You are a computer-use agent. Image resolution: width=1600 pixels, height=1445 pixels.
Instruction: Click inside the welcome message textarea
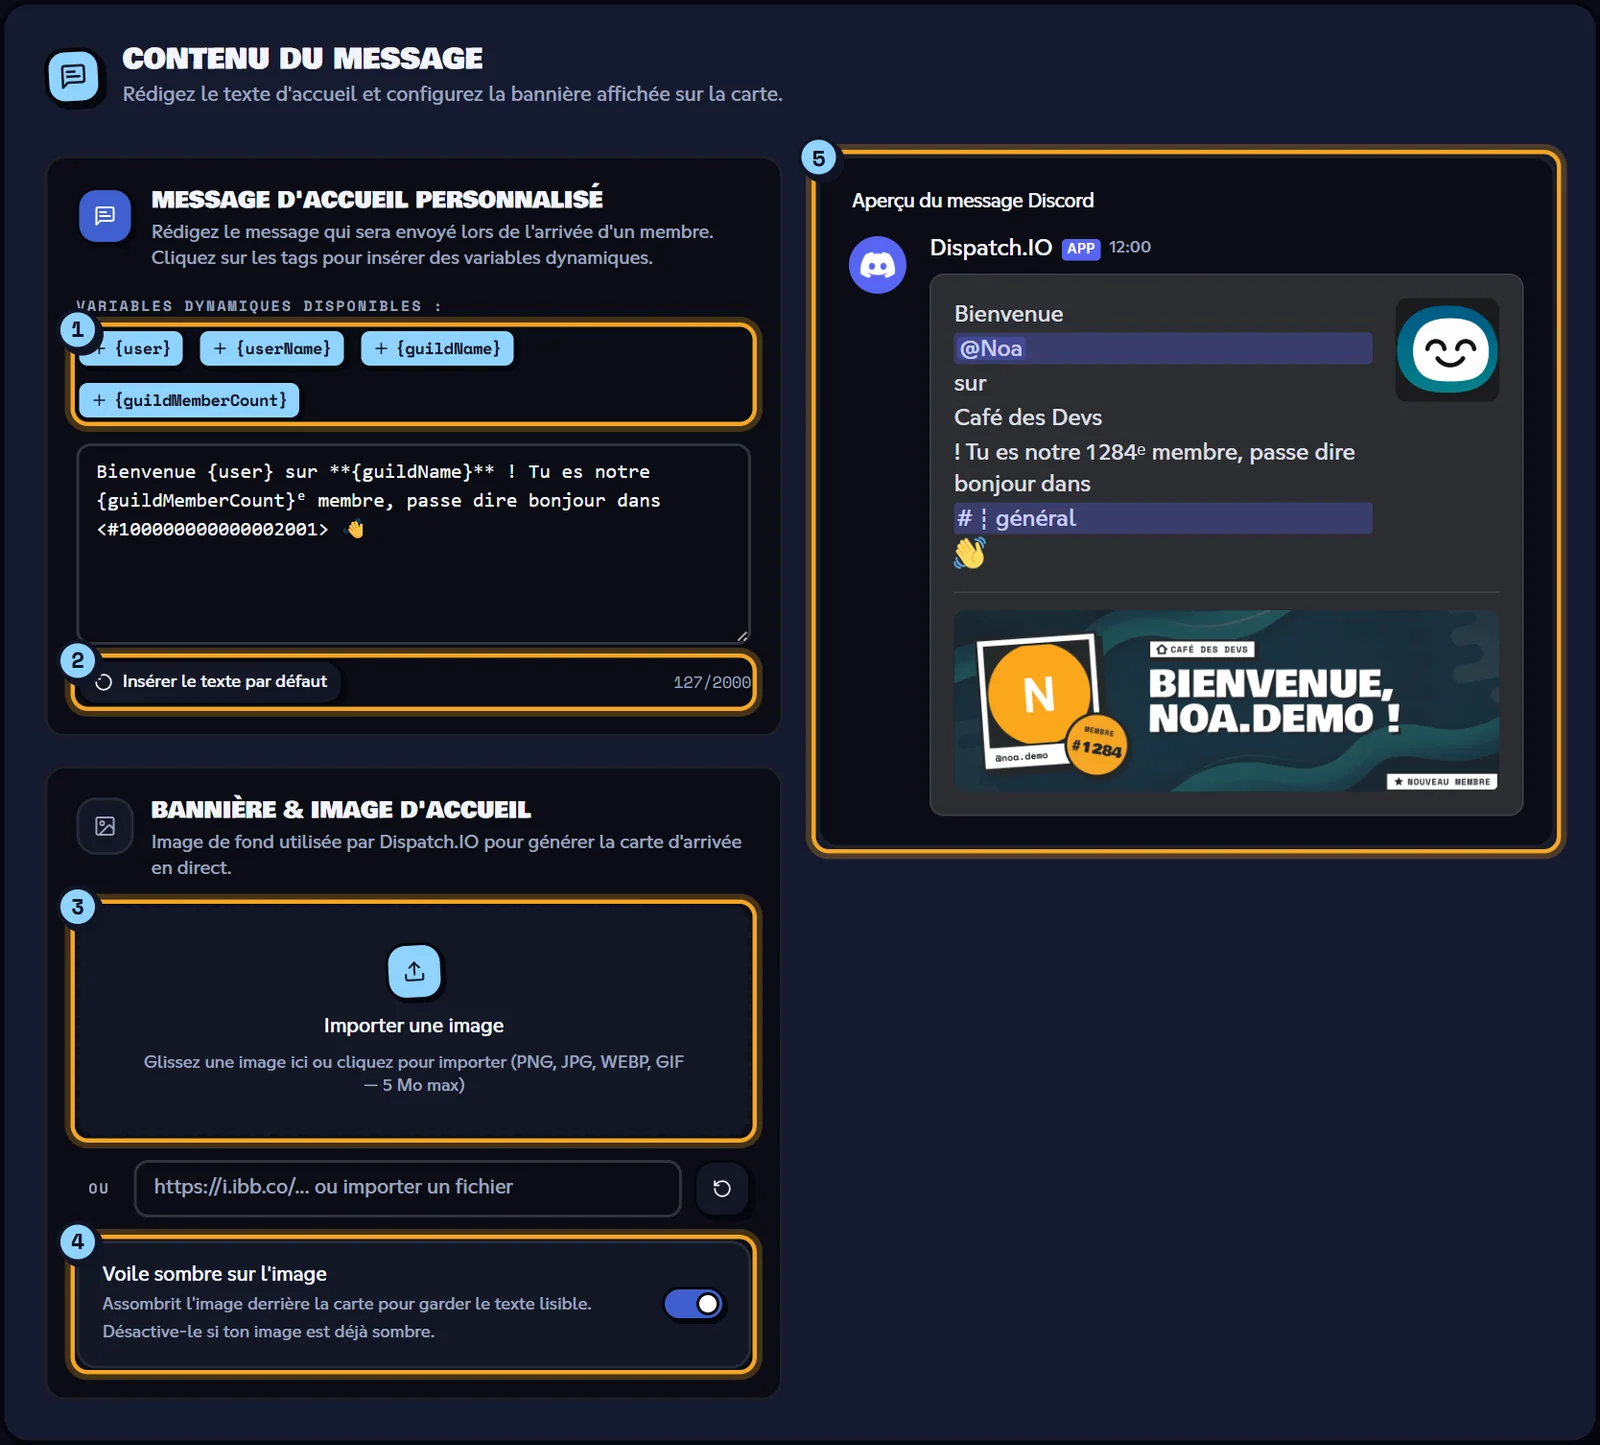click(x=413, y=543)
